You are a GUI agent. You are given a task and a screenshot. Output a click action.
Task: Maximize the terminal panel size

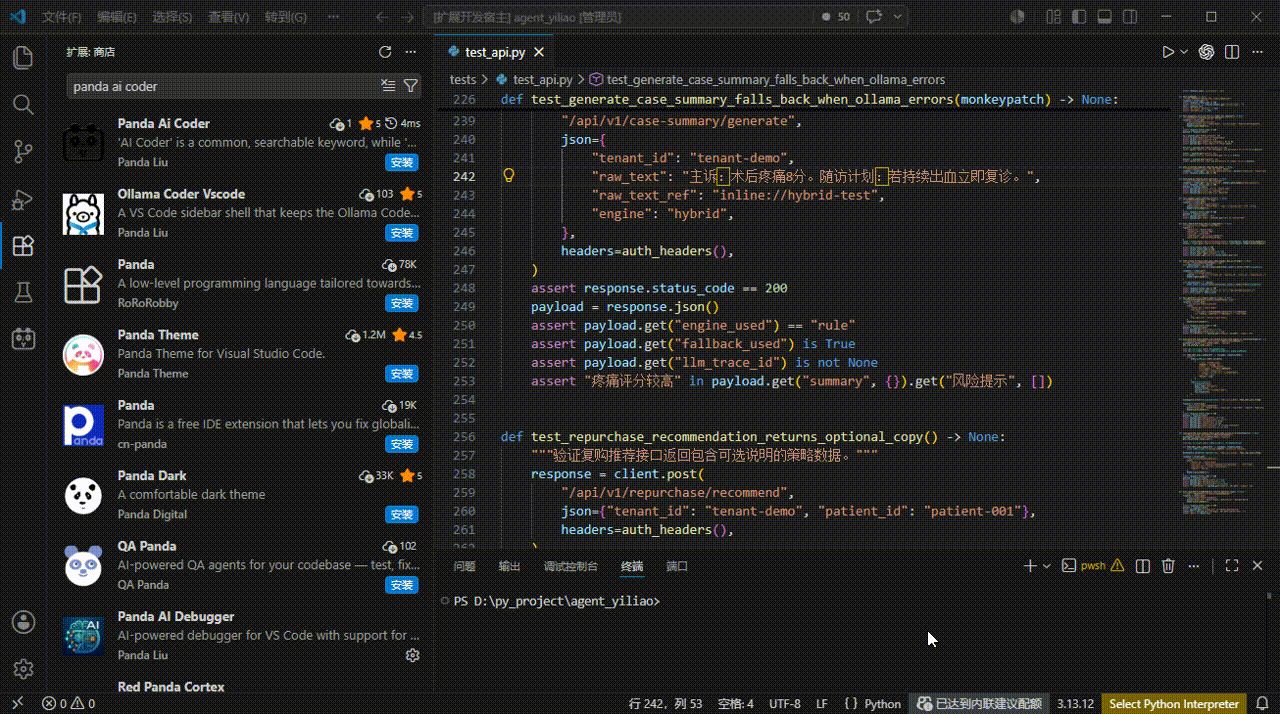pos(1232,566)
